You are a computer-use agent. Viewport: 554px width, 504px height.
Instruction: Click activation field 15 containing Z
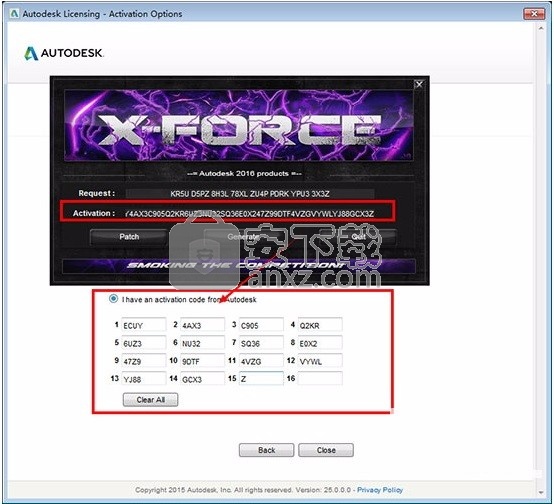click(x=261, y=379)
